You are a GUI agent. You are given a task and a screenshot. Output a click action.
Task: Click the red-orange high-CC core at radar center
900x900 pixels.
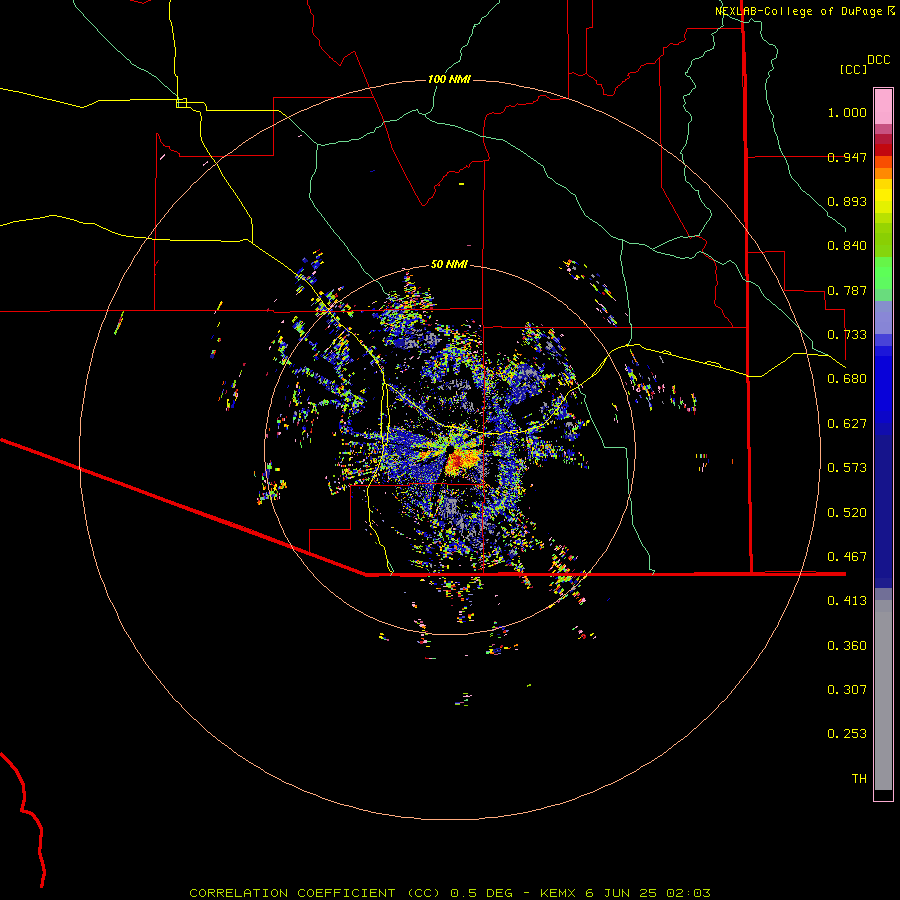coord(459,461)
